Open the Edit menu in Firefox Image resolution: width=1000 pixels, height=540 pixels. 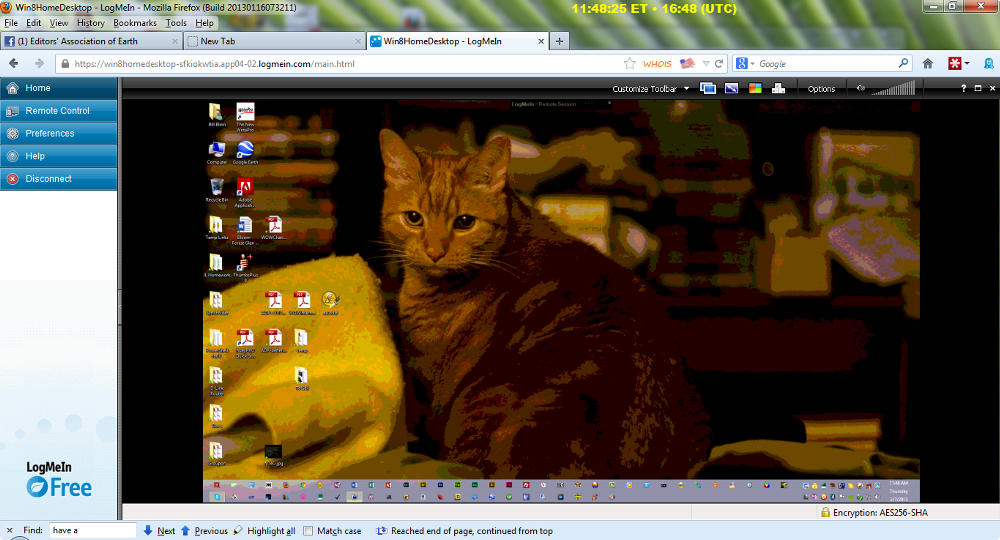coord(34,23)
